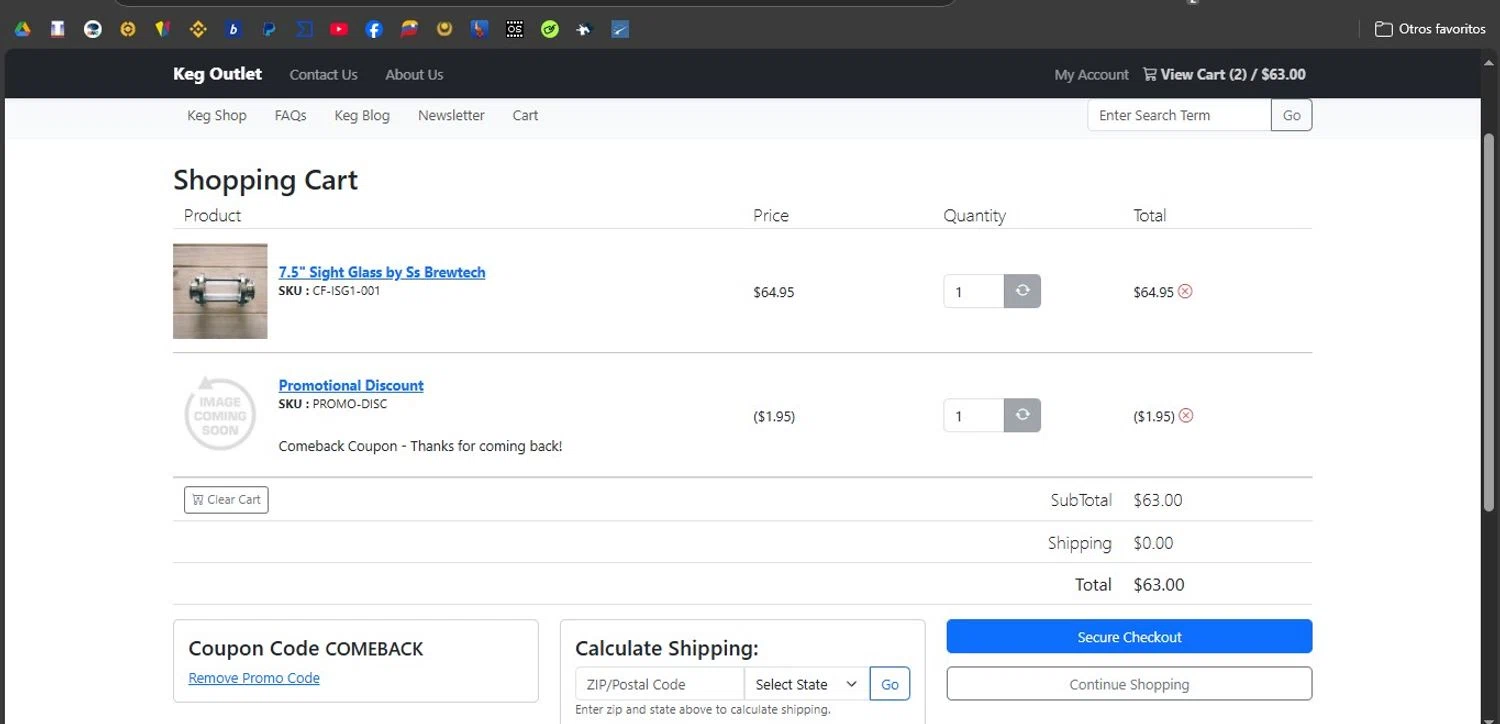Open the Facebook bookmark icon

tap(374, 29)
